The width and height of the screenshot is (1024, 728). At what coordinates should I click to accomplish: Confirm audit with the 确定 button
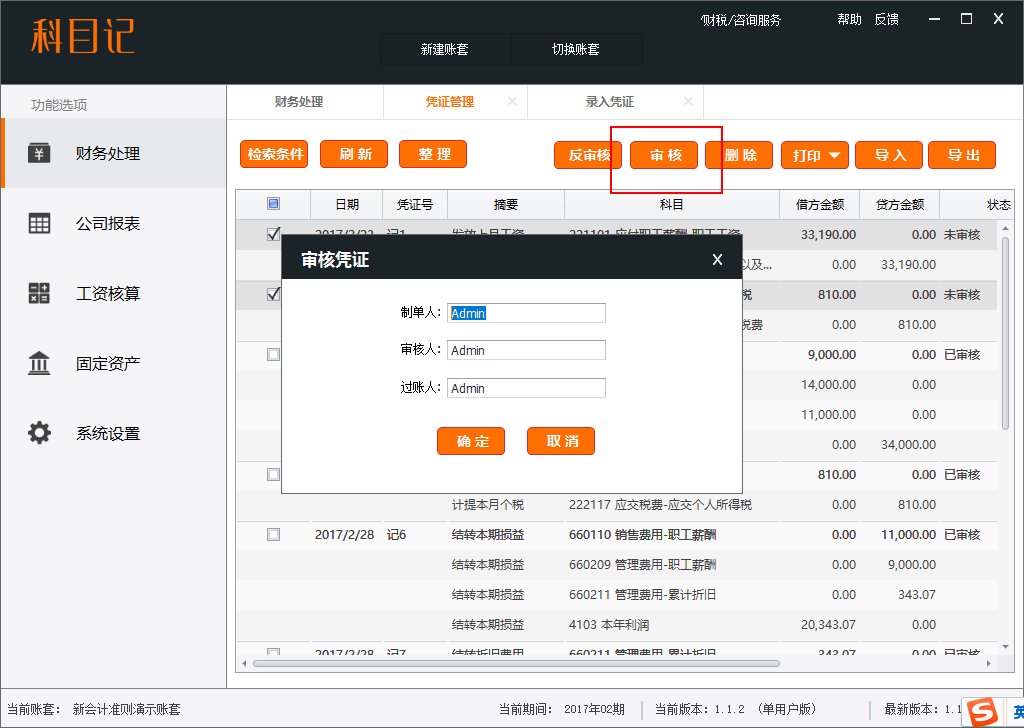(x=471, y=441)
